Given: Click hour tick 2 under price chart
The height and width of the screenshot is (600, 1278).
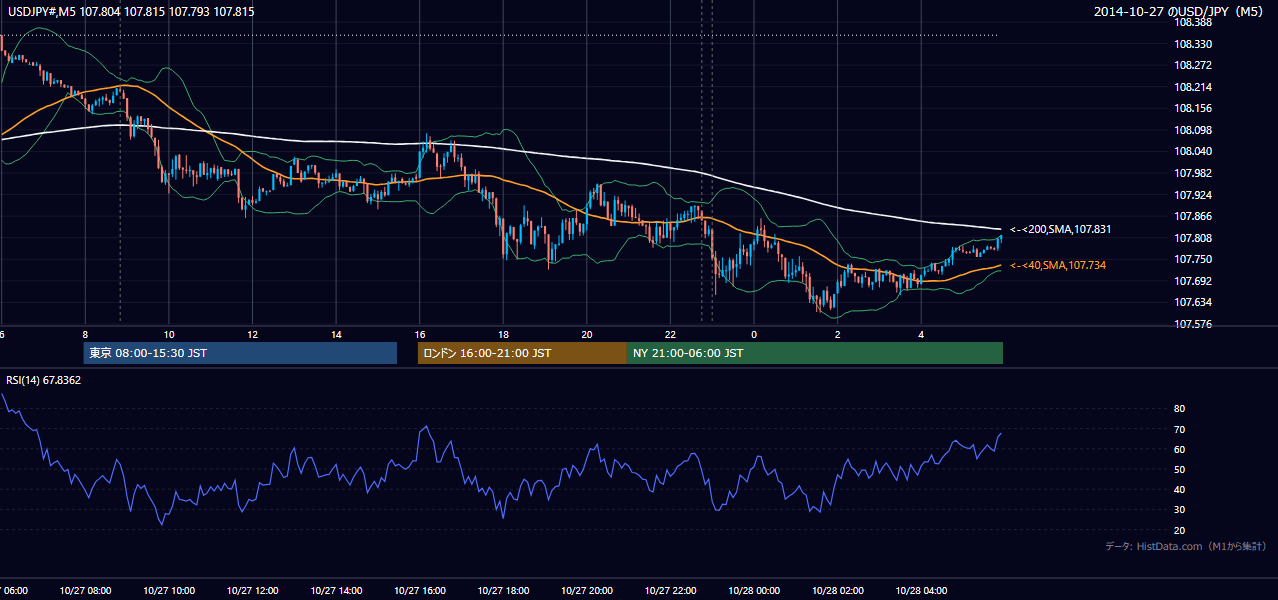Looking at the screenshot, I should (x=838, y=335).
